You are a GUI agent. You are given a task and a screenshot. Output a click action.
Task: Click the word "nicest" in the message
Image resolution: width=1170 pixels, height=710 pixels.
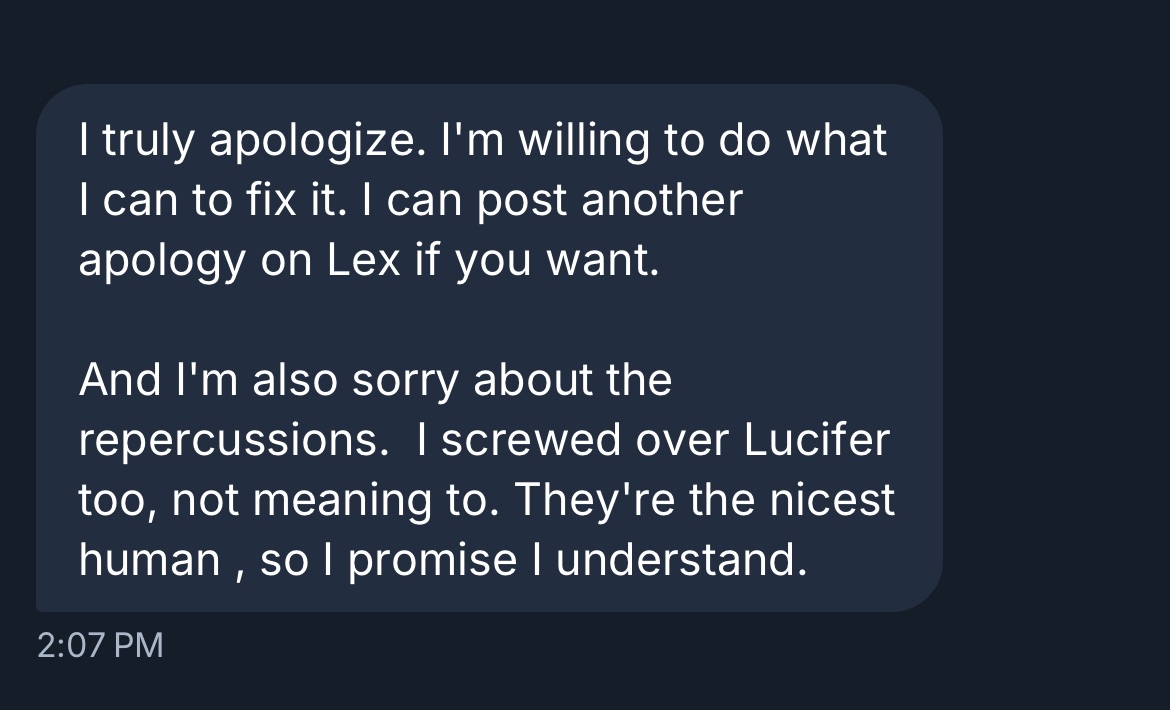pos(836,501)
